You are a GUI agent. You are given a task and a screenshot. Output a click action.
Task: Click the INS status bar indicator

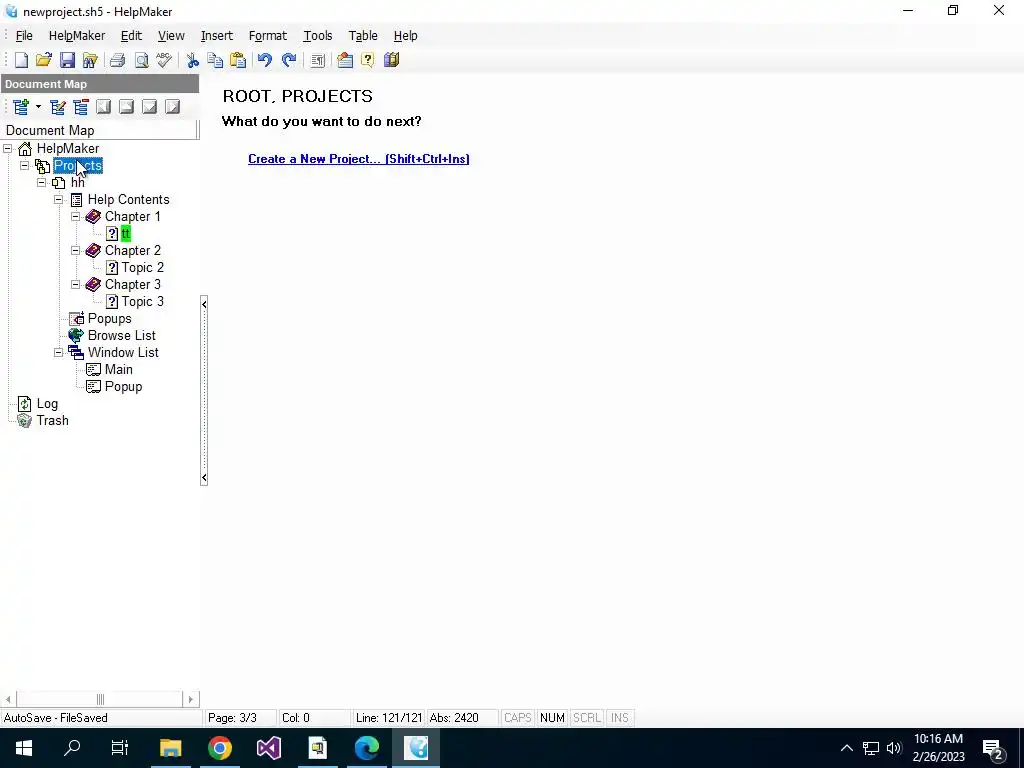(x=619, y=718)
